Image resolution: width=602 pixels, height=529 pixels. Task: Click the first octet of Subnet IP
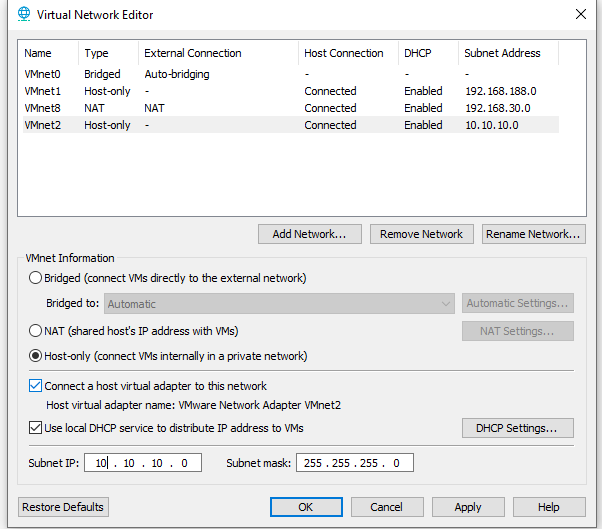(x=101, y=463)
